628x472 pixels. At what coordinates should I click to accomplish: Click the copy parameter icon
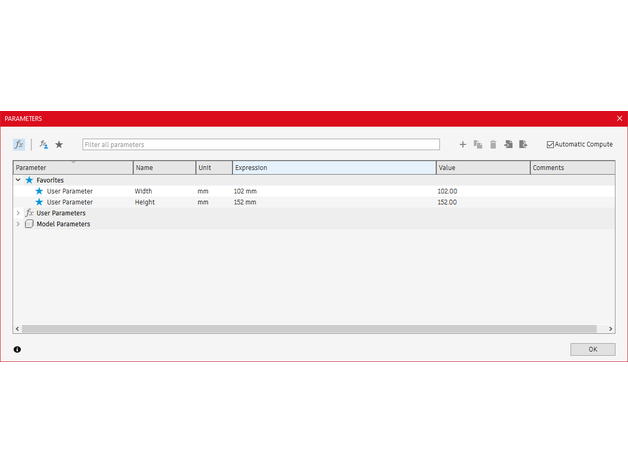click(x=478, y=145)
